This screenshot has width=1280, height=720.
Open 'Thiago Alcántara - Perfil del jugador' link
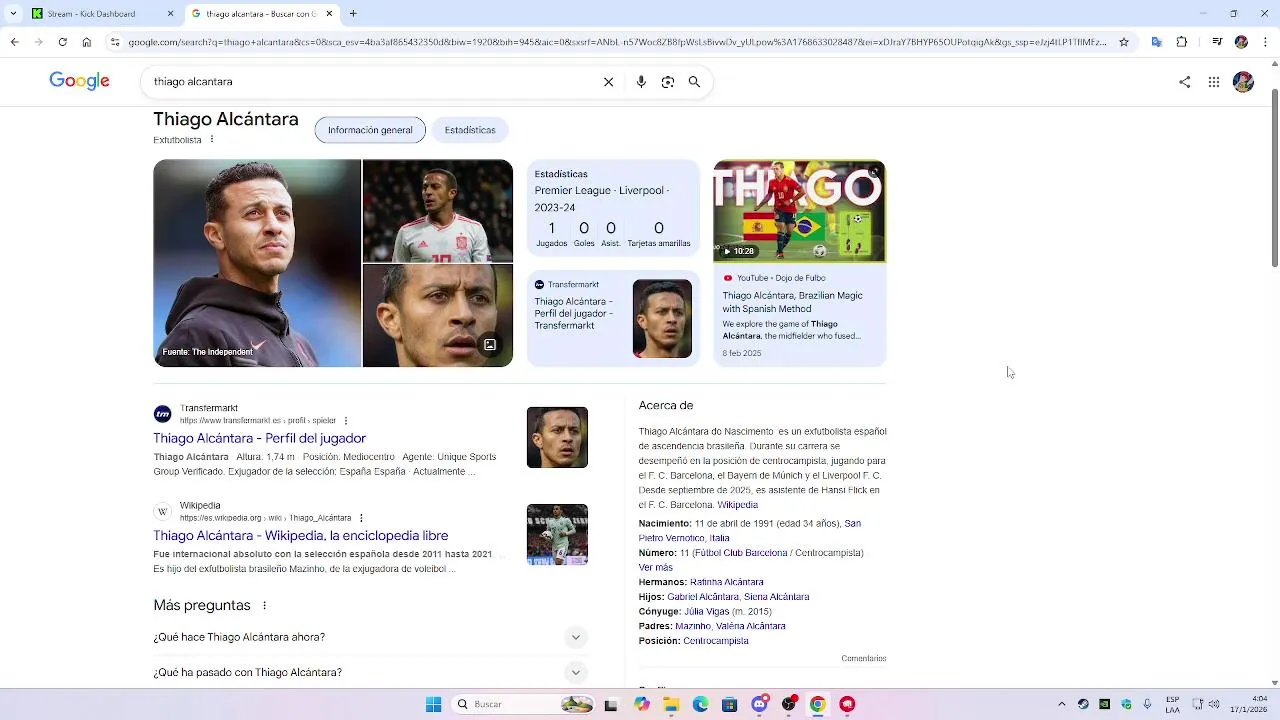[260, 438]
